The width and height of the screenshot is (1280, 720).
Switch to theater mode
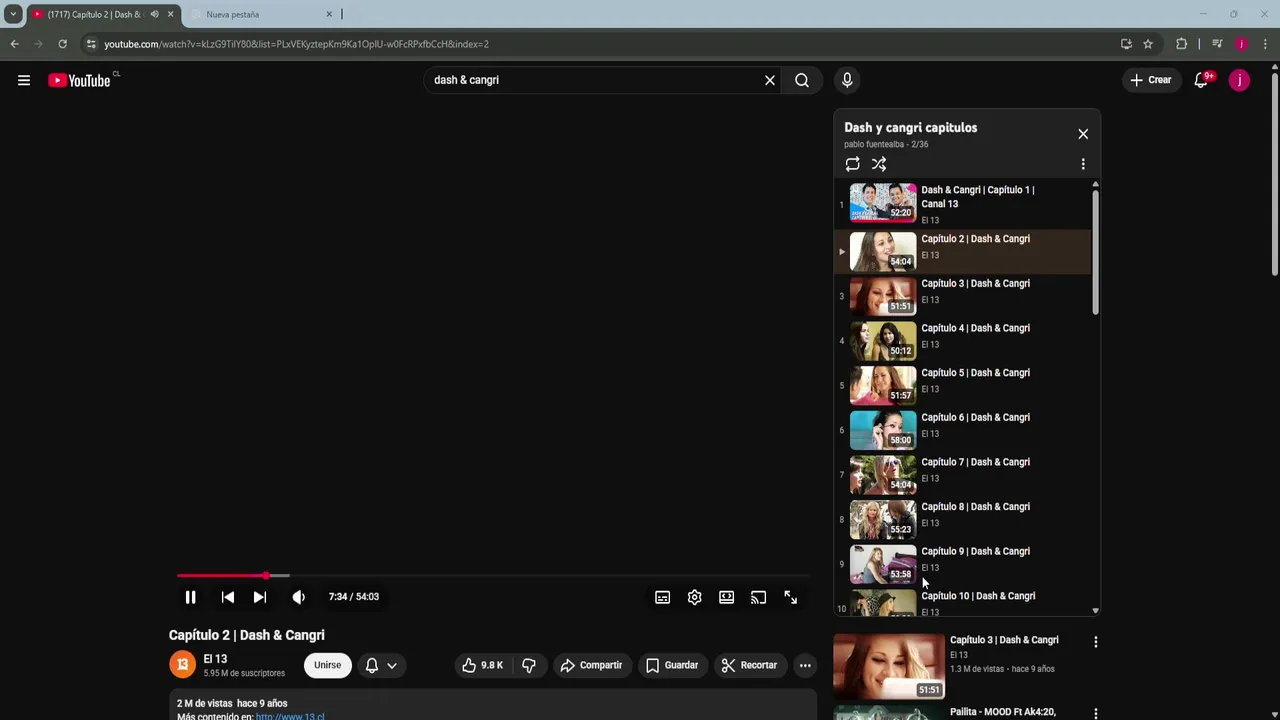(x=727, y=597)
